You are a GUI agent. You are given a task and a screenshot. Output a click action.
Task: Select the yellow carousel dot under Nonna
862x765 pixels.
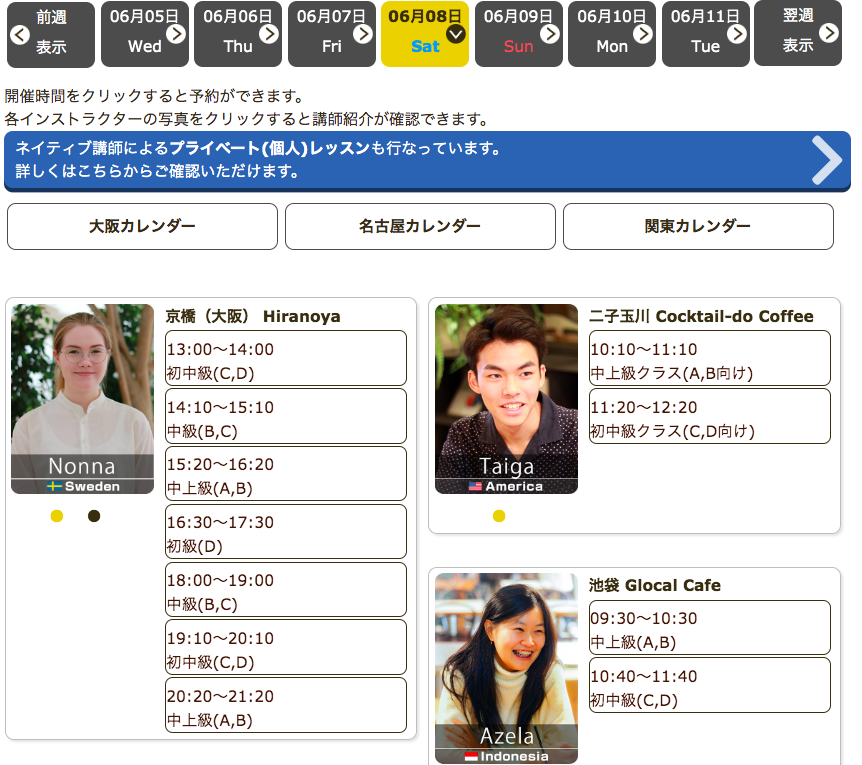pos(57,516)
